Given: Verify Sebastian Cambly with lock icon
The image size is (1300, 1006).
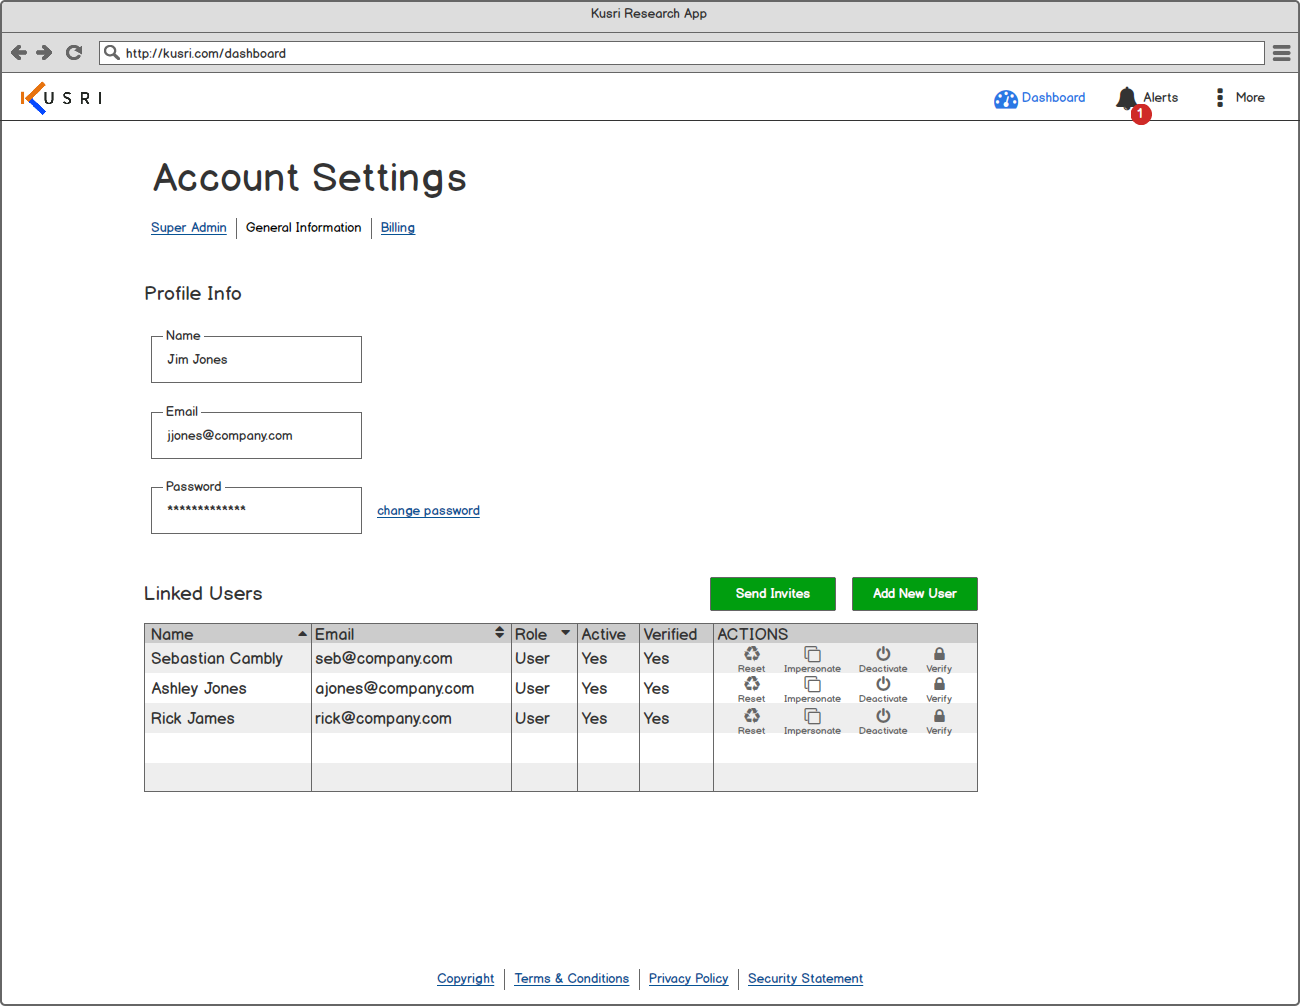Looking at the screenshot, I should (x=939, y=659).
